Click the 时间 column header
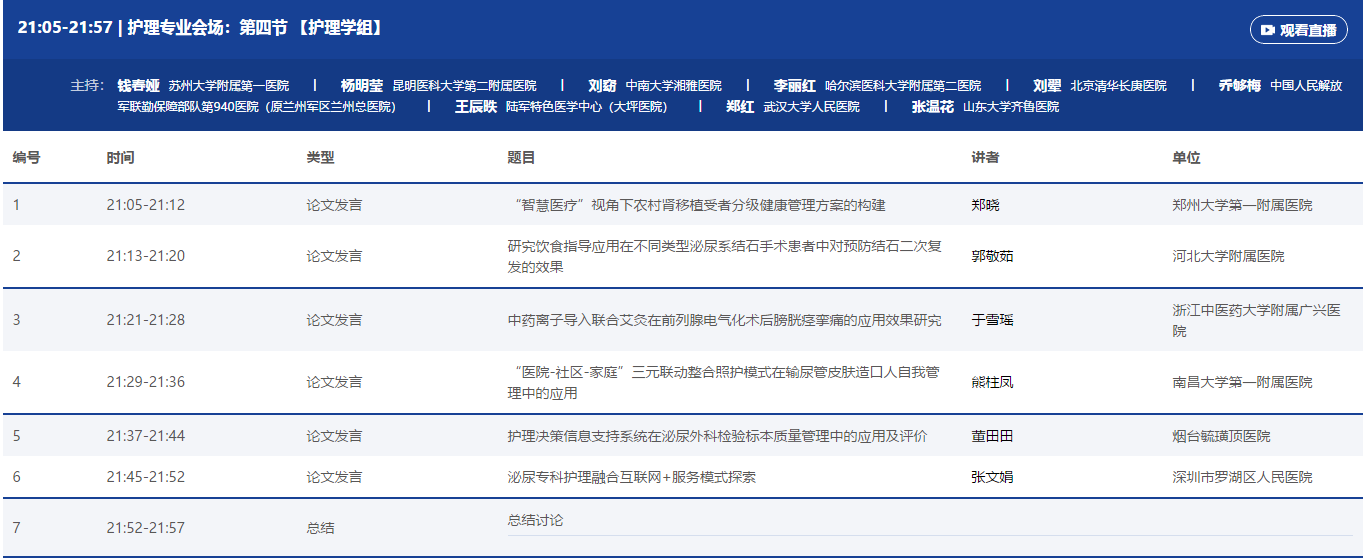 coord(120,158)
